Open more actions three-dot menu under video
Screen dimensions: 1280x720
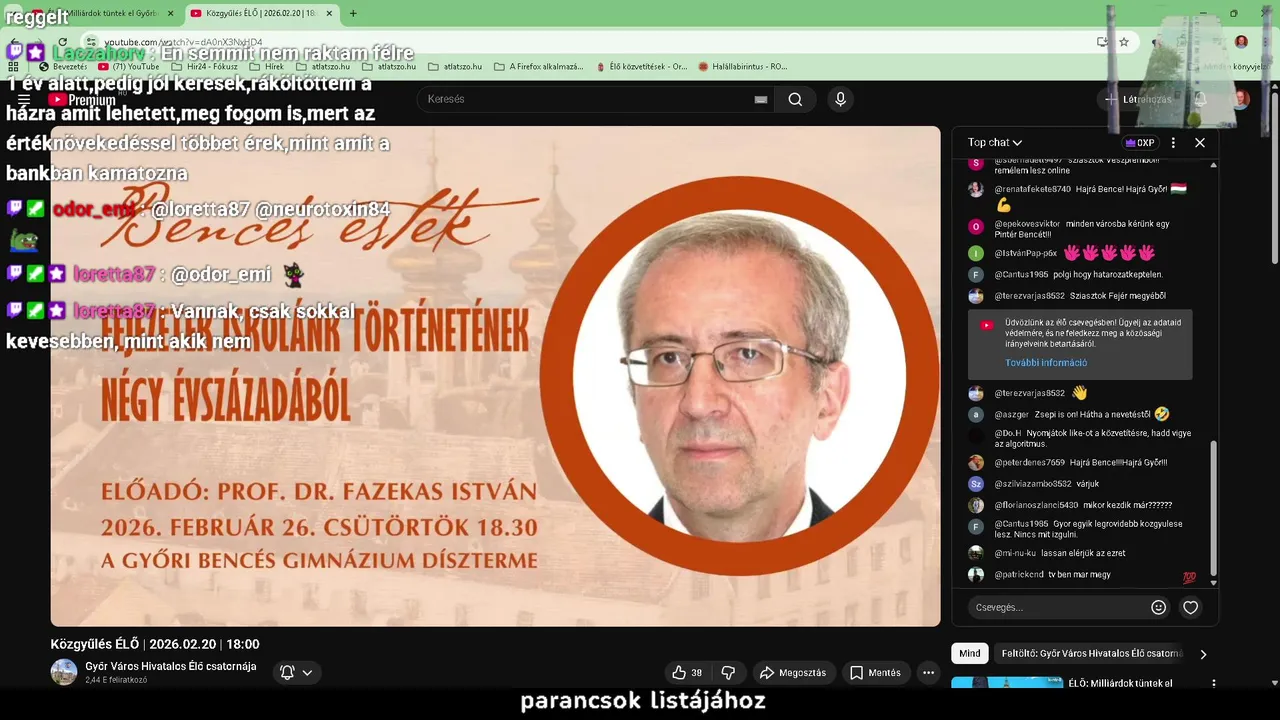(928, 673)
